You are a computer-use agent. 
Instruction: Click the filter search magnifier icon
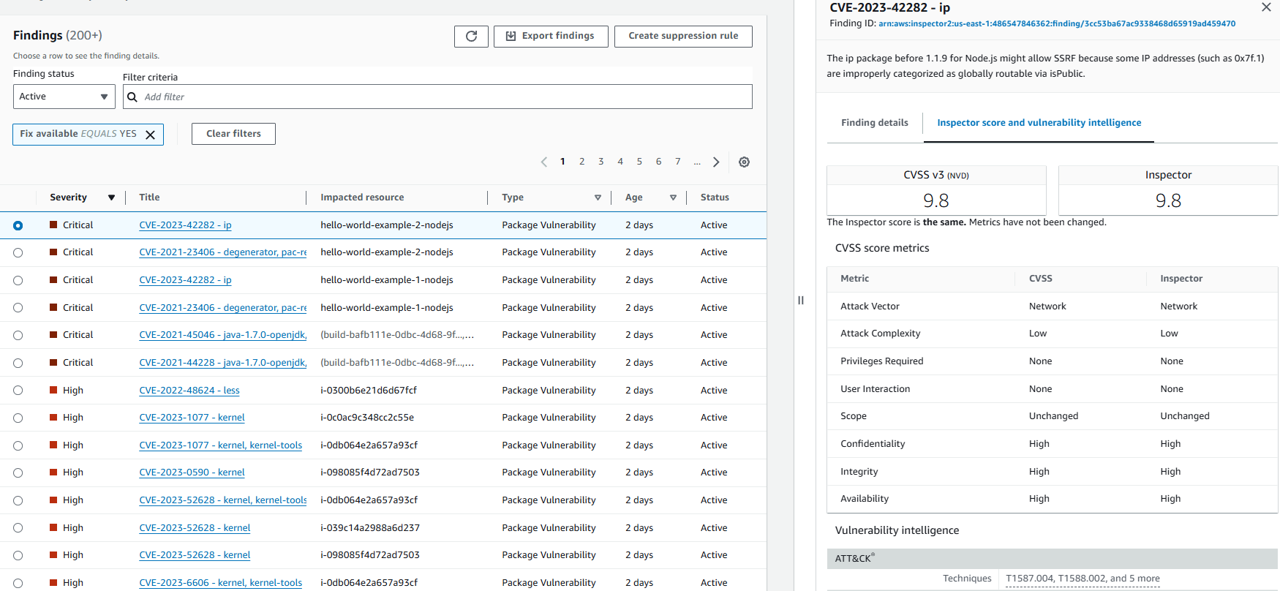[132, 97]
